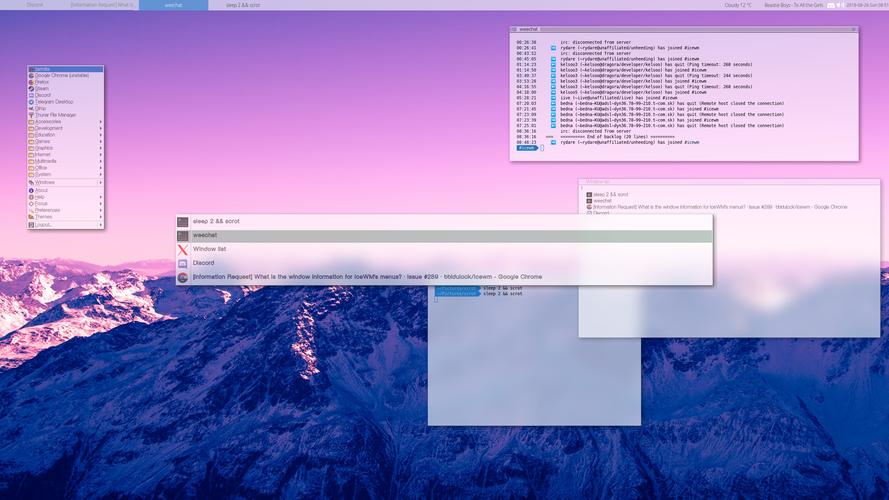Expand the Focus submenu
The height and width of the screenshot is (500, 889).
tap(65, 204)
